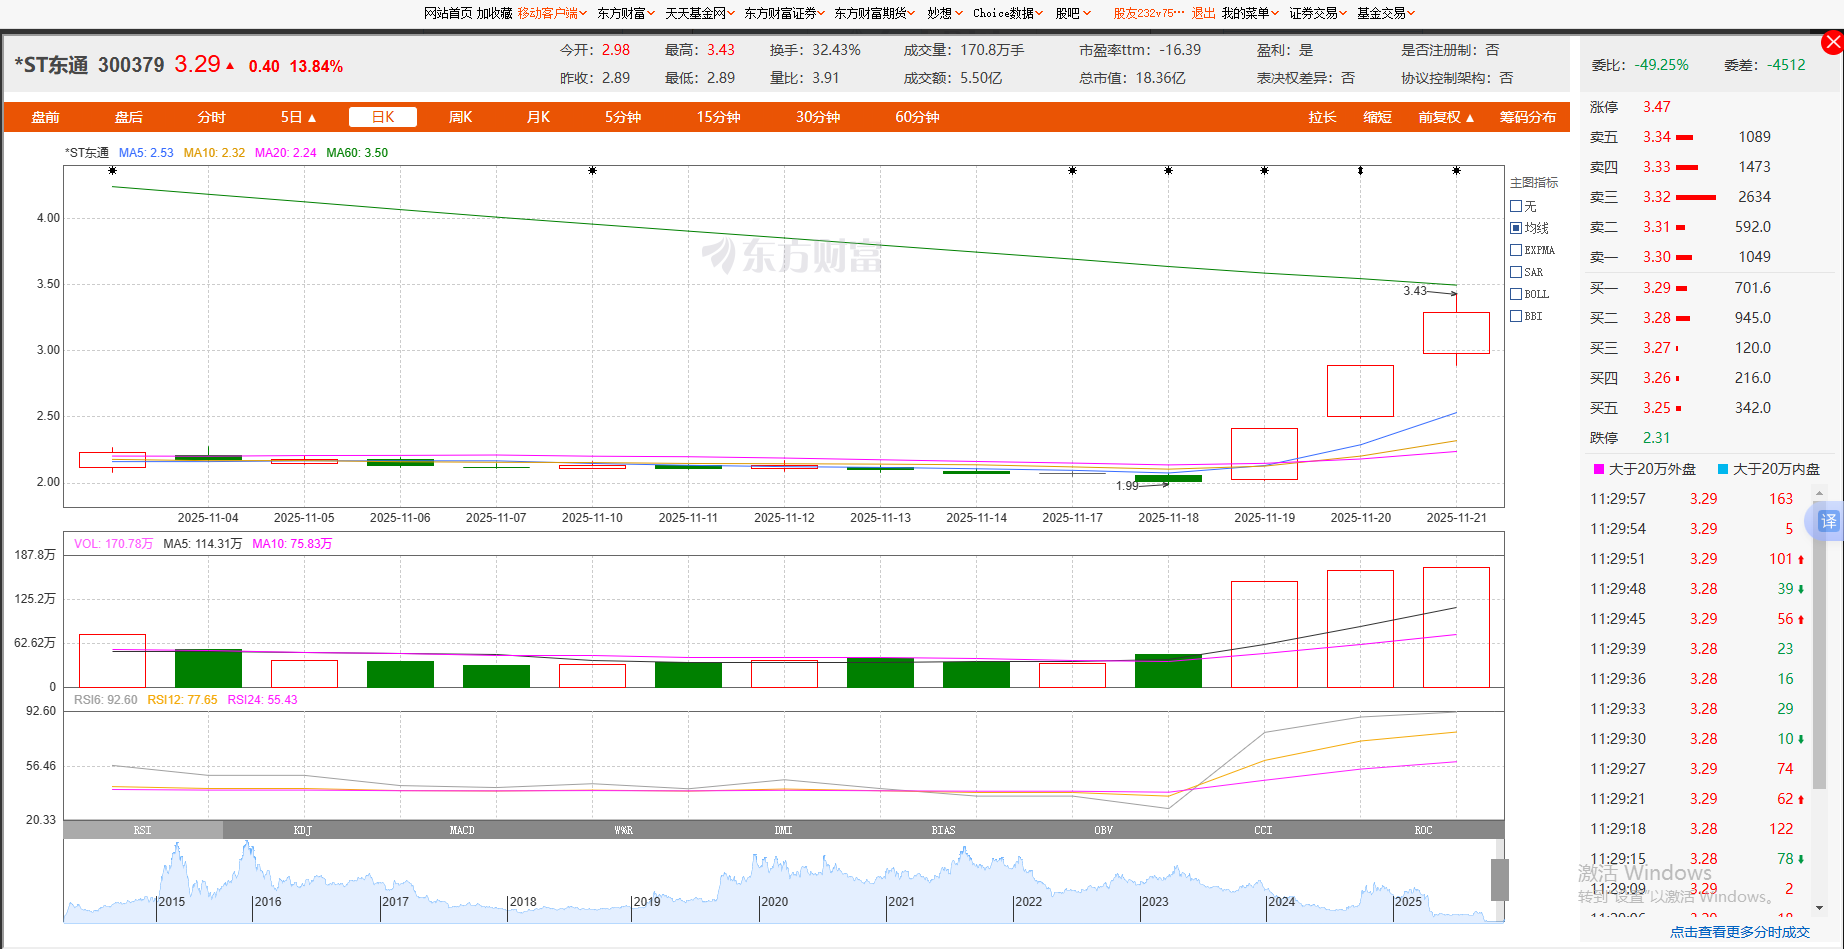Select the W%R indicator tab
Viewport: 1844px width, 949px height.
[623, 830]
